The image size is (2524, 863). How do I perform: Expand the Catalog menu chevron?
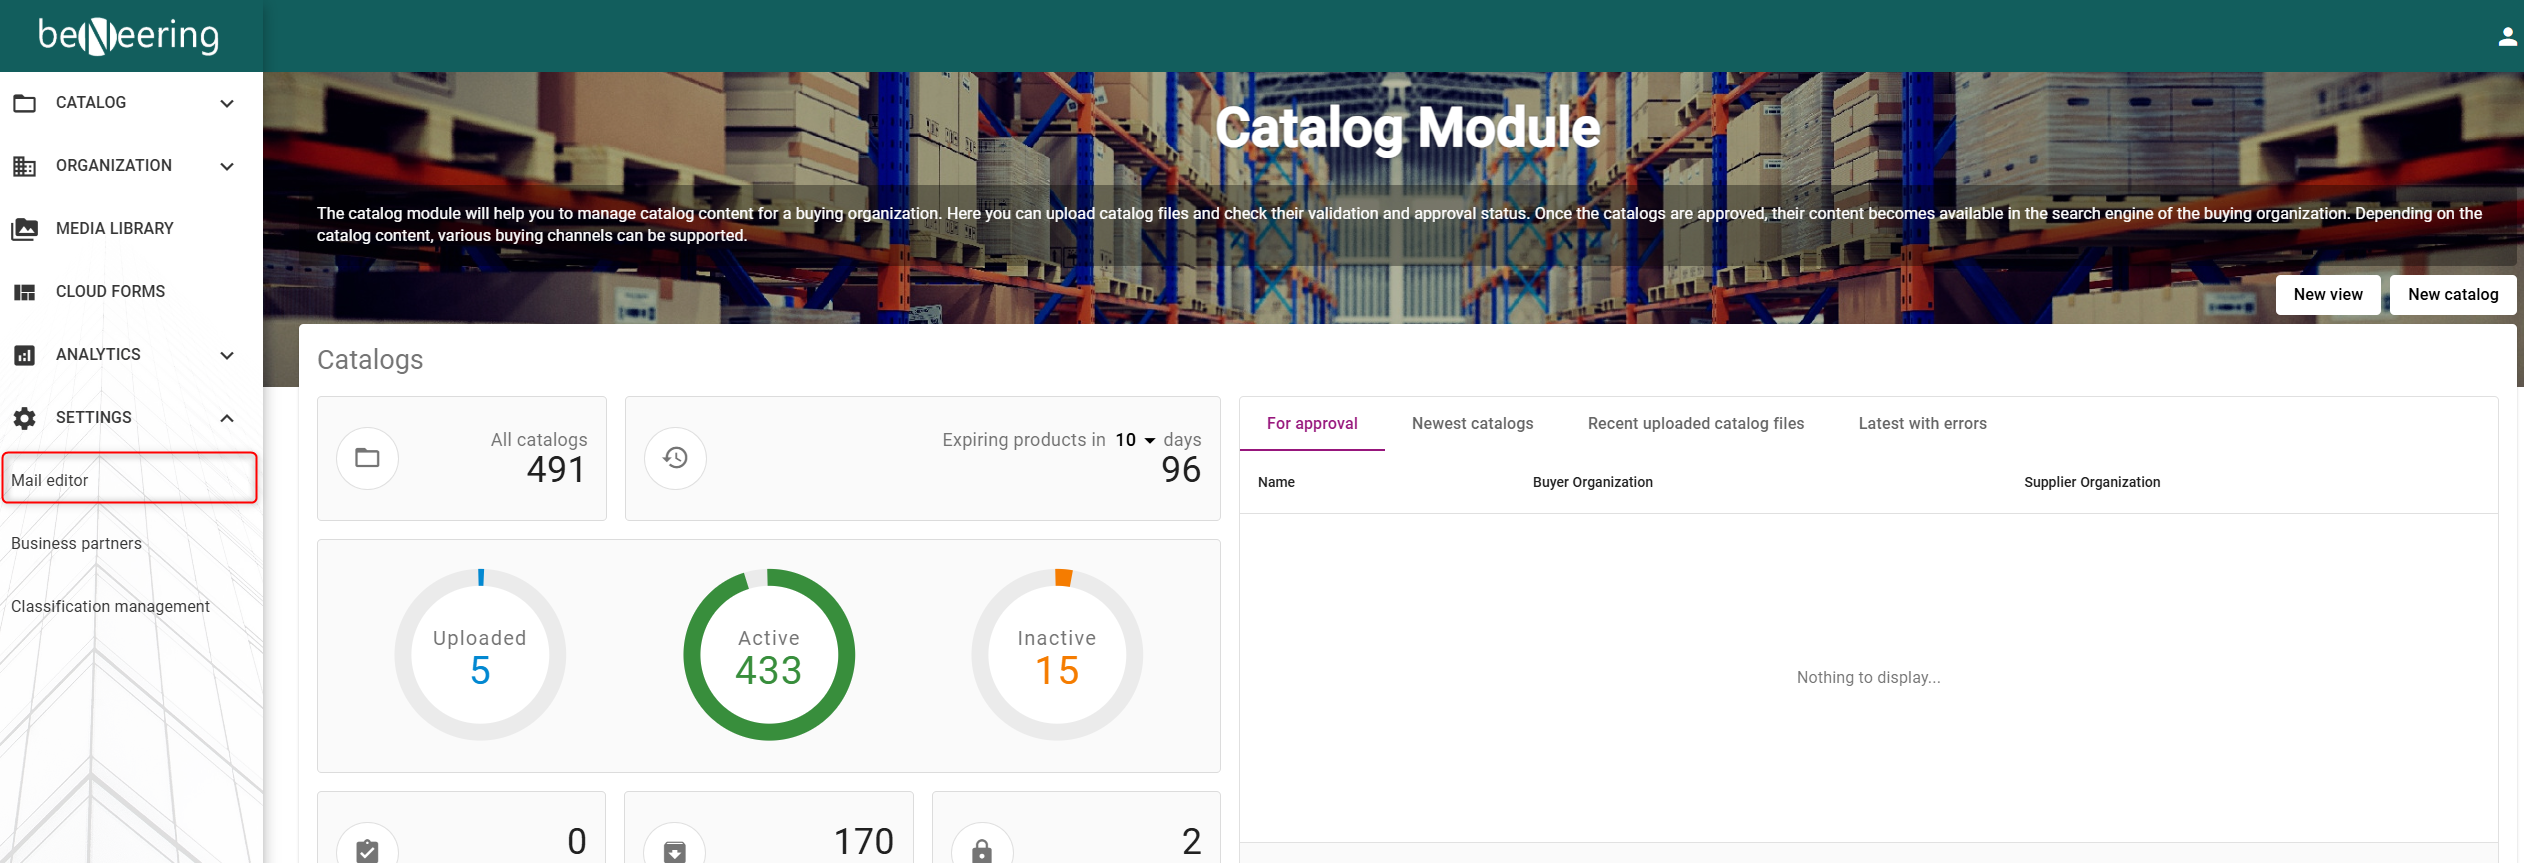pyautogui.click(x=227, y=103)
